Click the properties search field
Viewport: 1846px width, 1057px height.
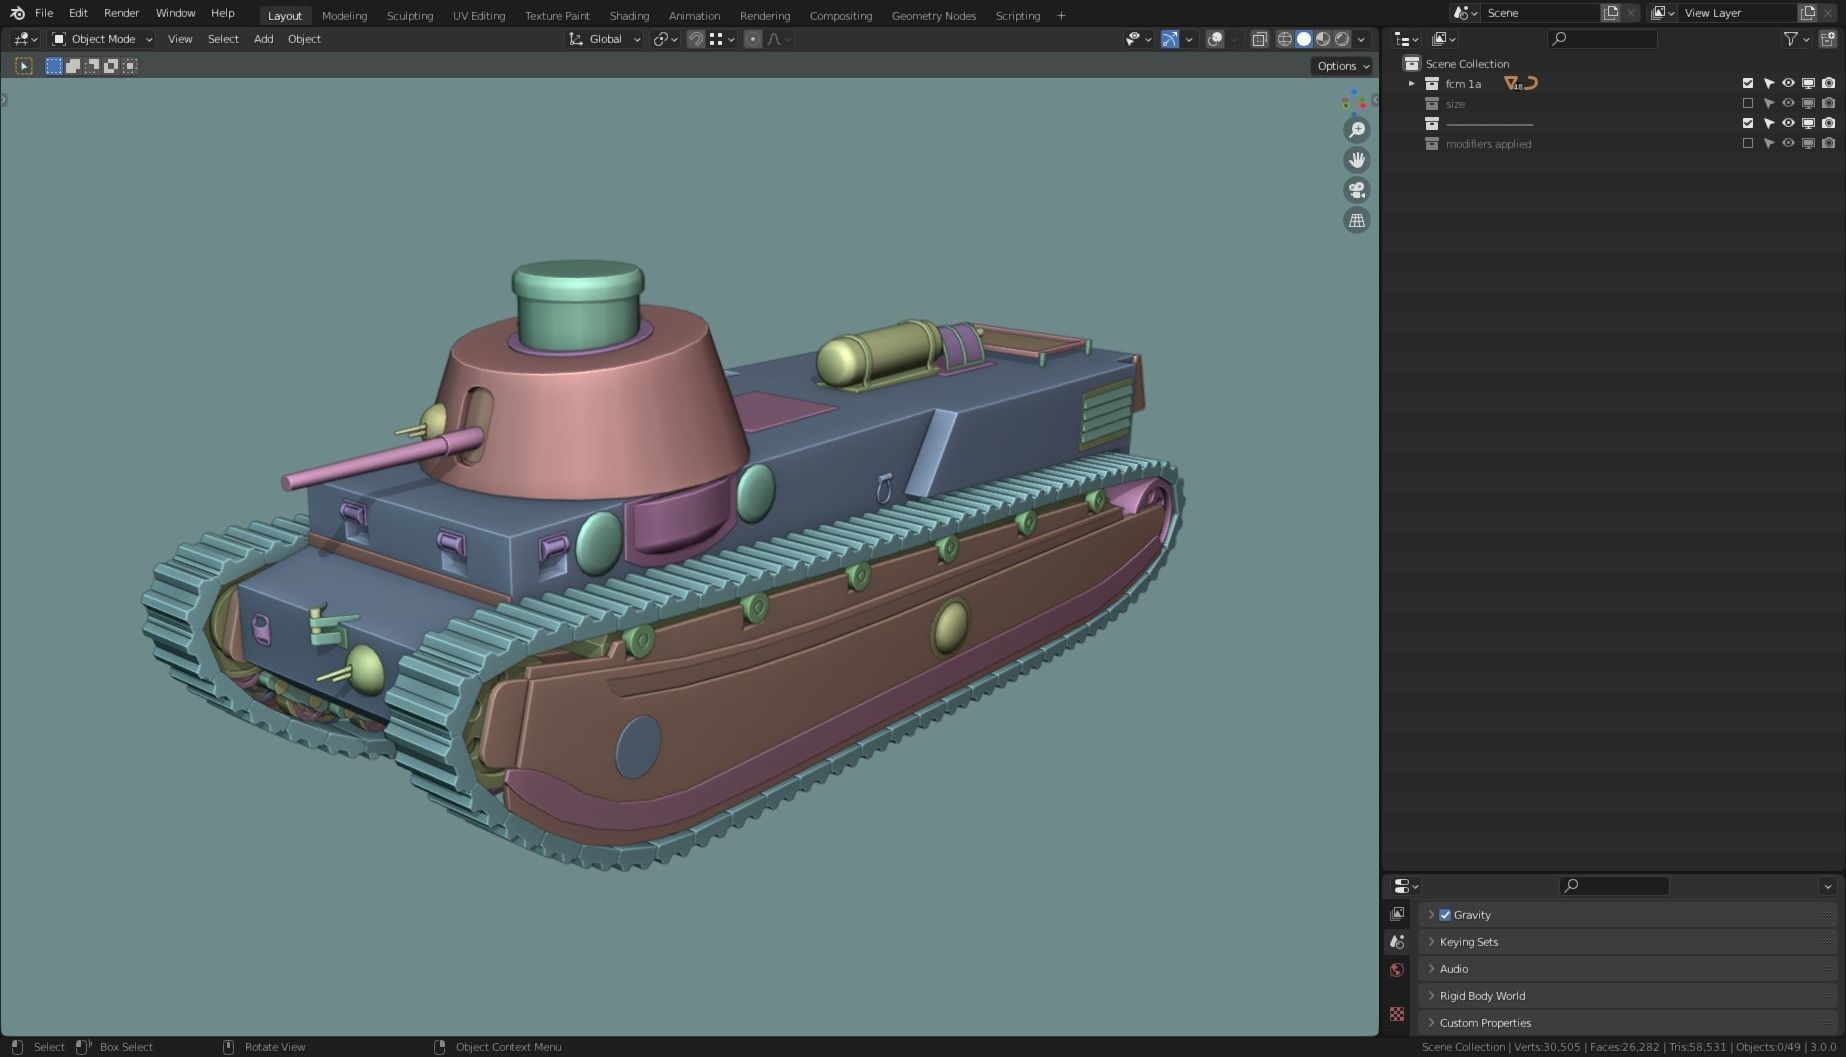click(1614, 886)
